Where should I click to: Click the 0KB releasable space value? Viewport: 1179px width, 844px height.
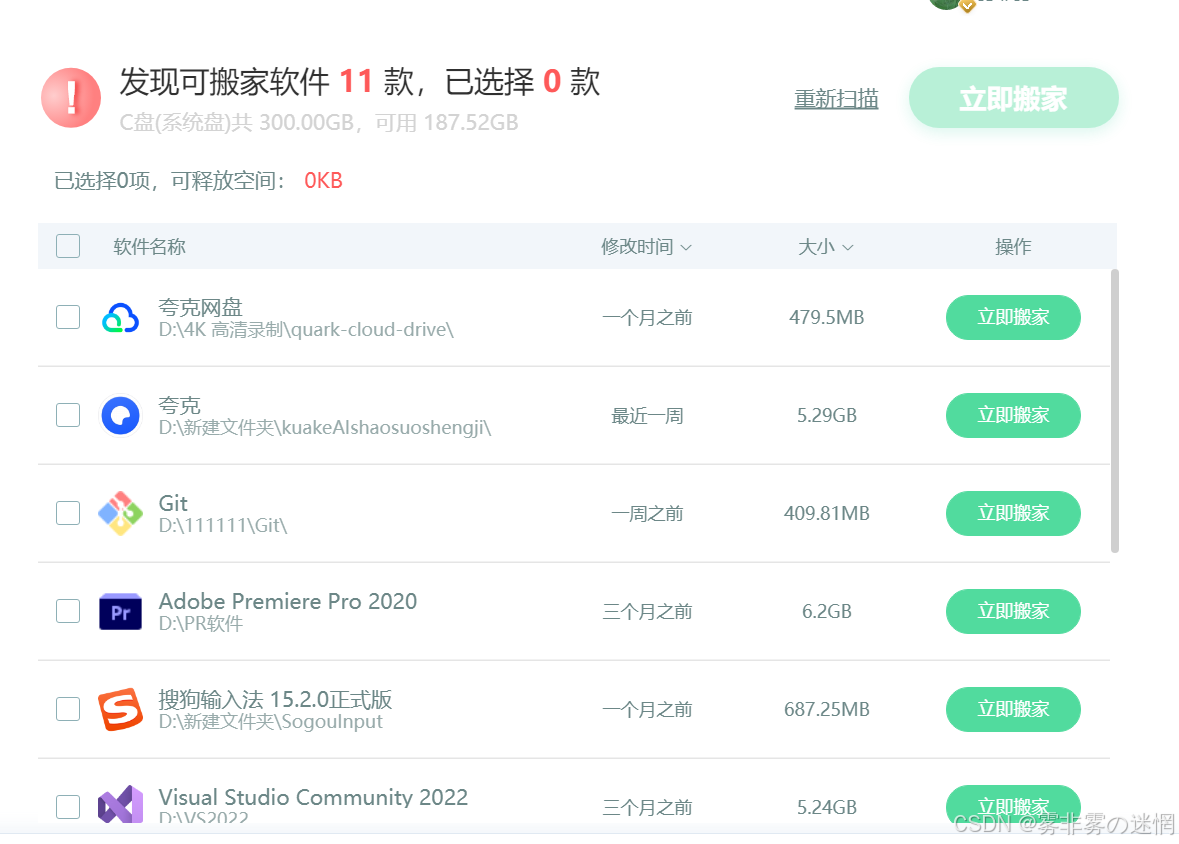(323, 181)
